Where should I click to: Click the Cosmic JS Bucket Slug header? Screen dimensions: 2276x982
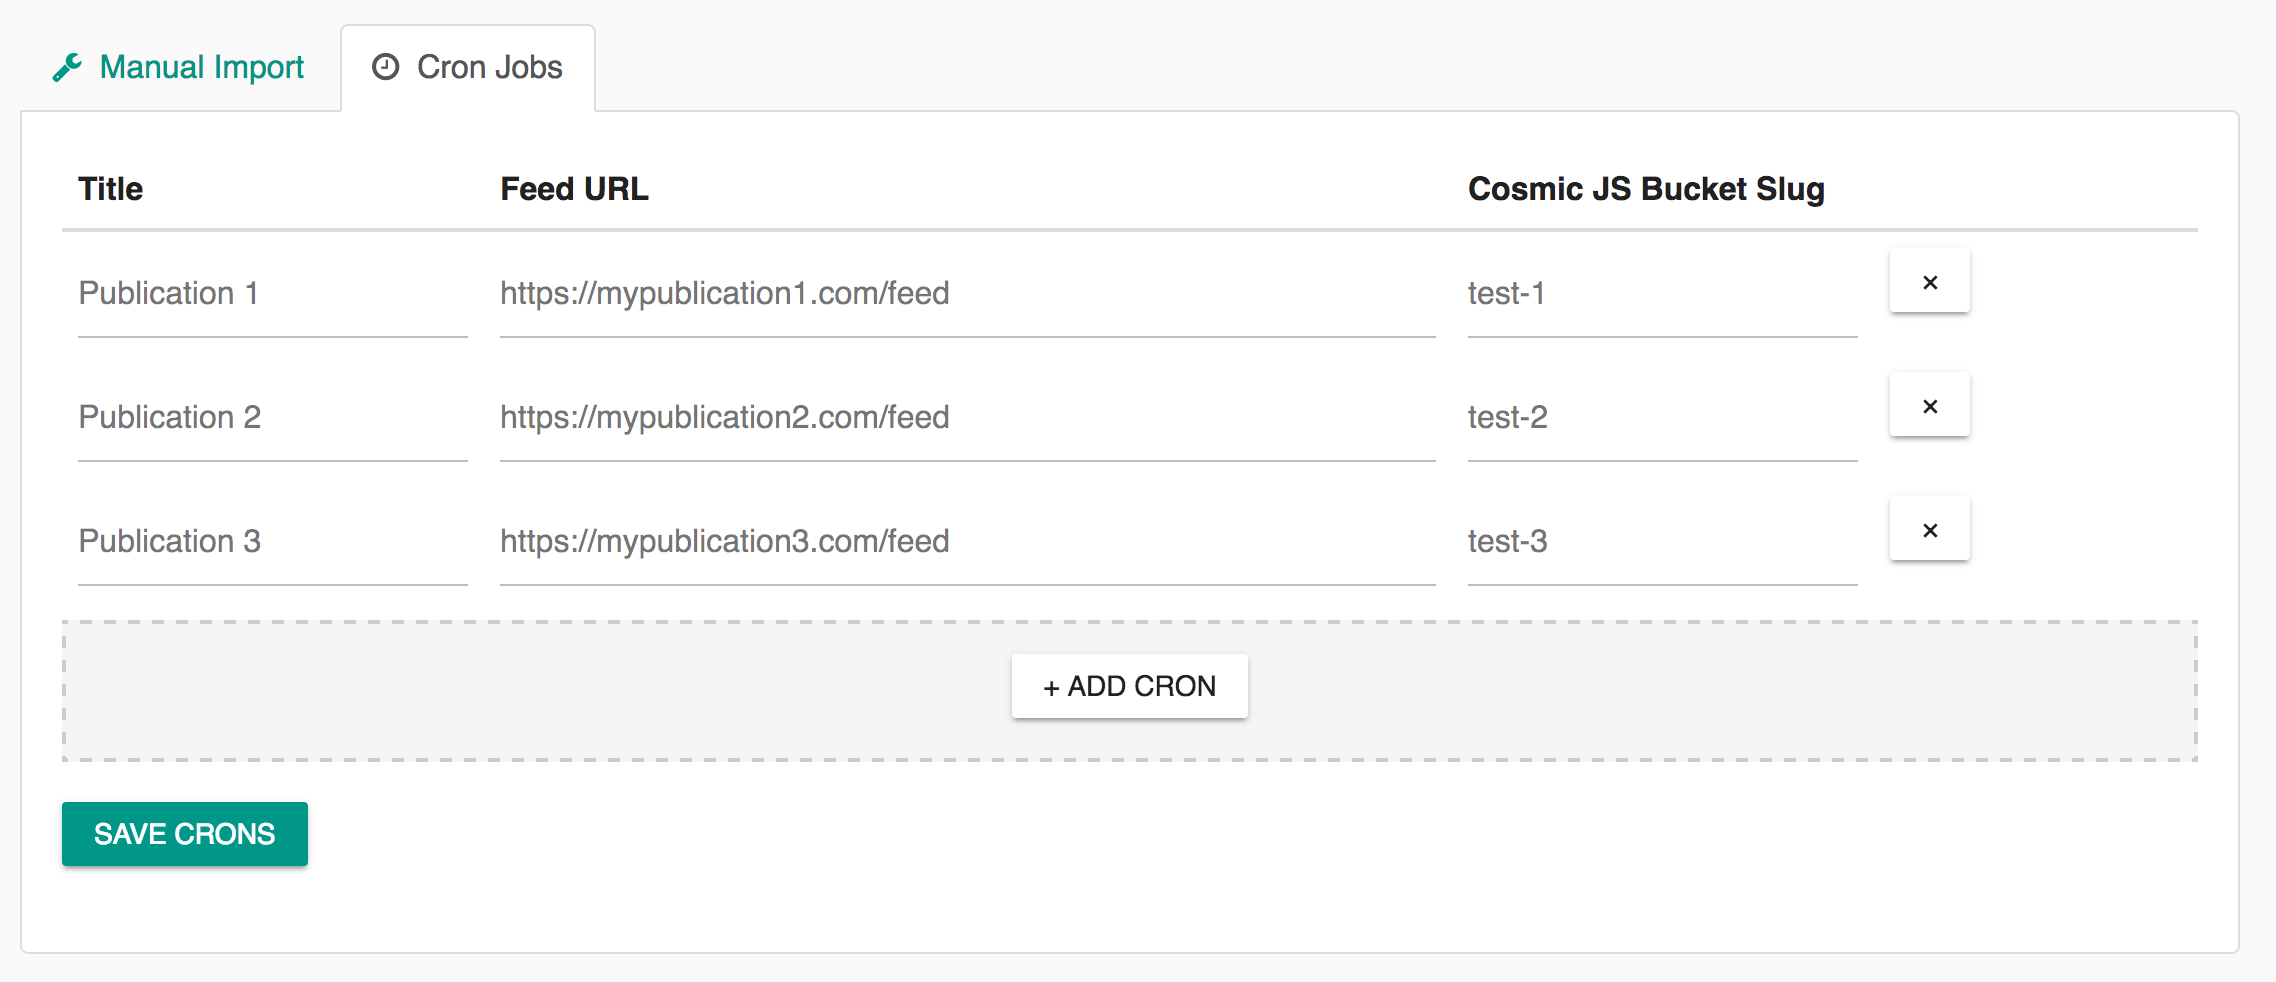pos(1647,189)
